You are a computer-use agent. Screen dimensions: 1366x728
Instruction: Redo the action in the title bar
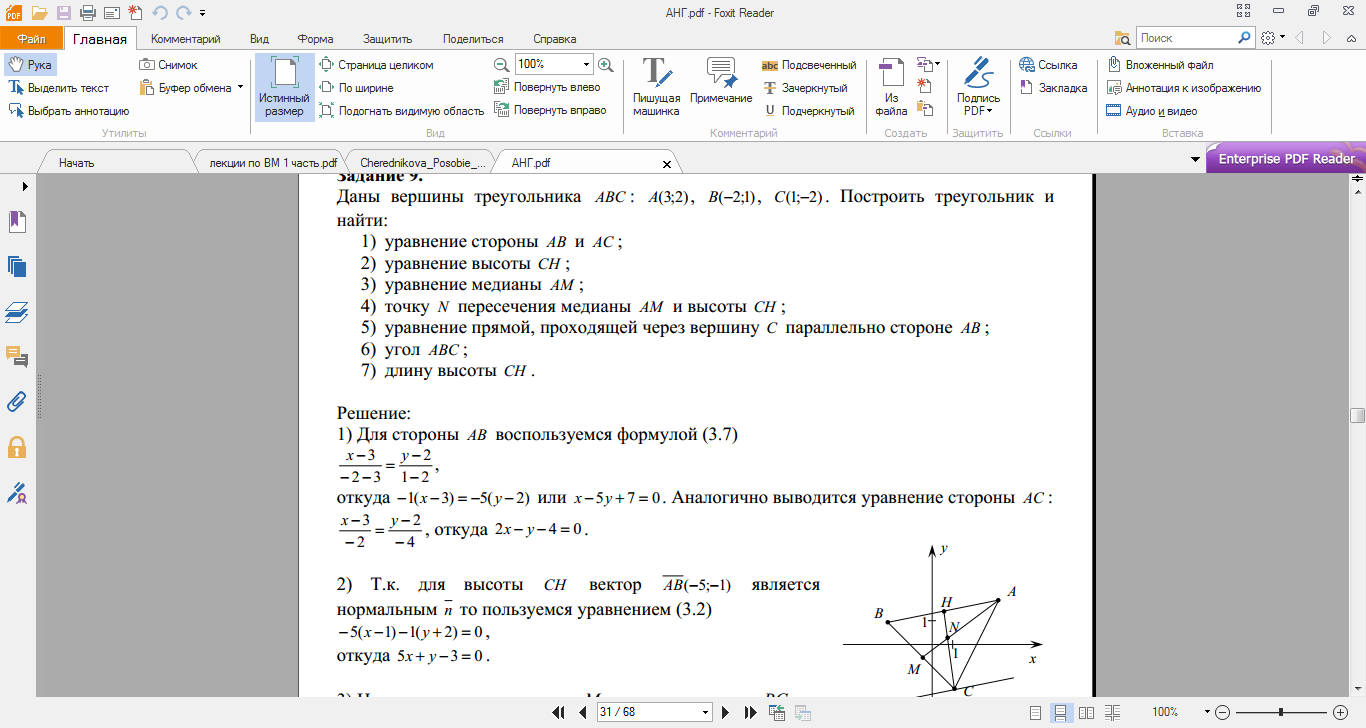pos(182,13)
